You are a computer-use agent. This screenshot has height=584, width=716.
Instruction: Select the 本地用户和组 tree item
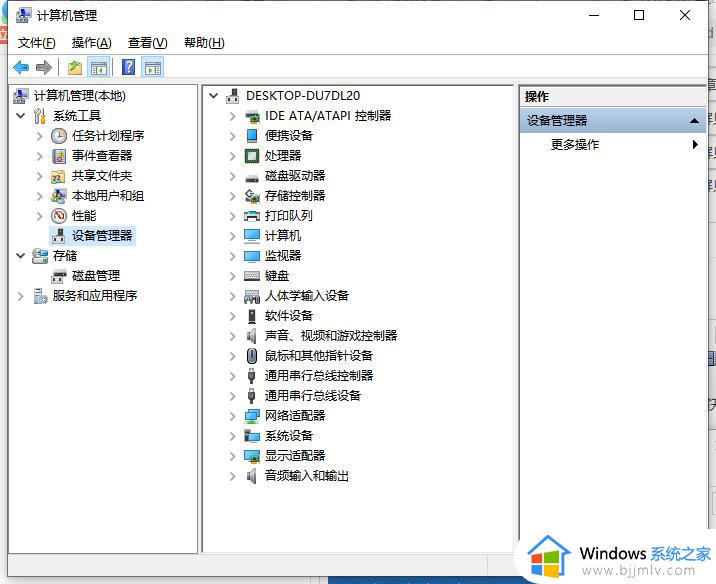pyautogui.click(x=108, y=196)
